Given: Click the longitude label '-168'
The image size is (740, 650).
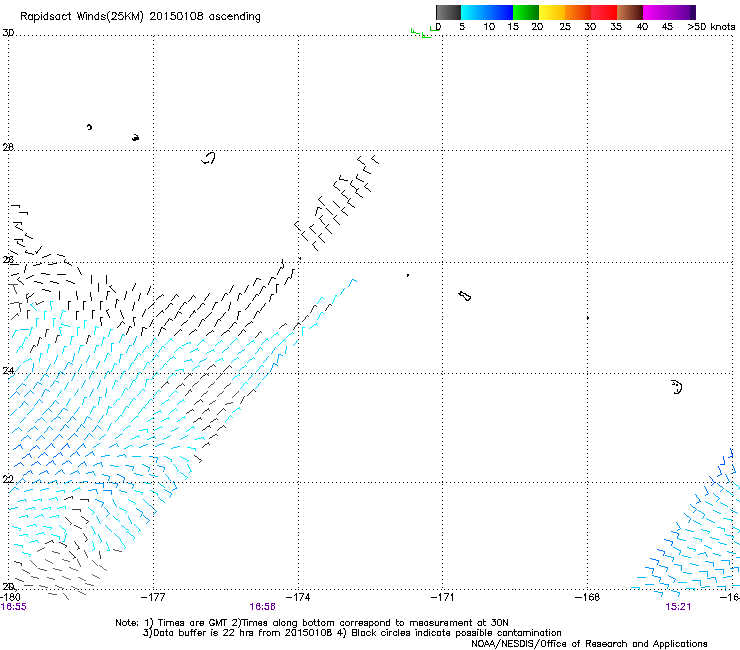Looking at the screenshot, I should point(587,597).
